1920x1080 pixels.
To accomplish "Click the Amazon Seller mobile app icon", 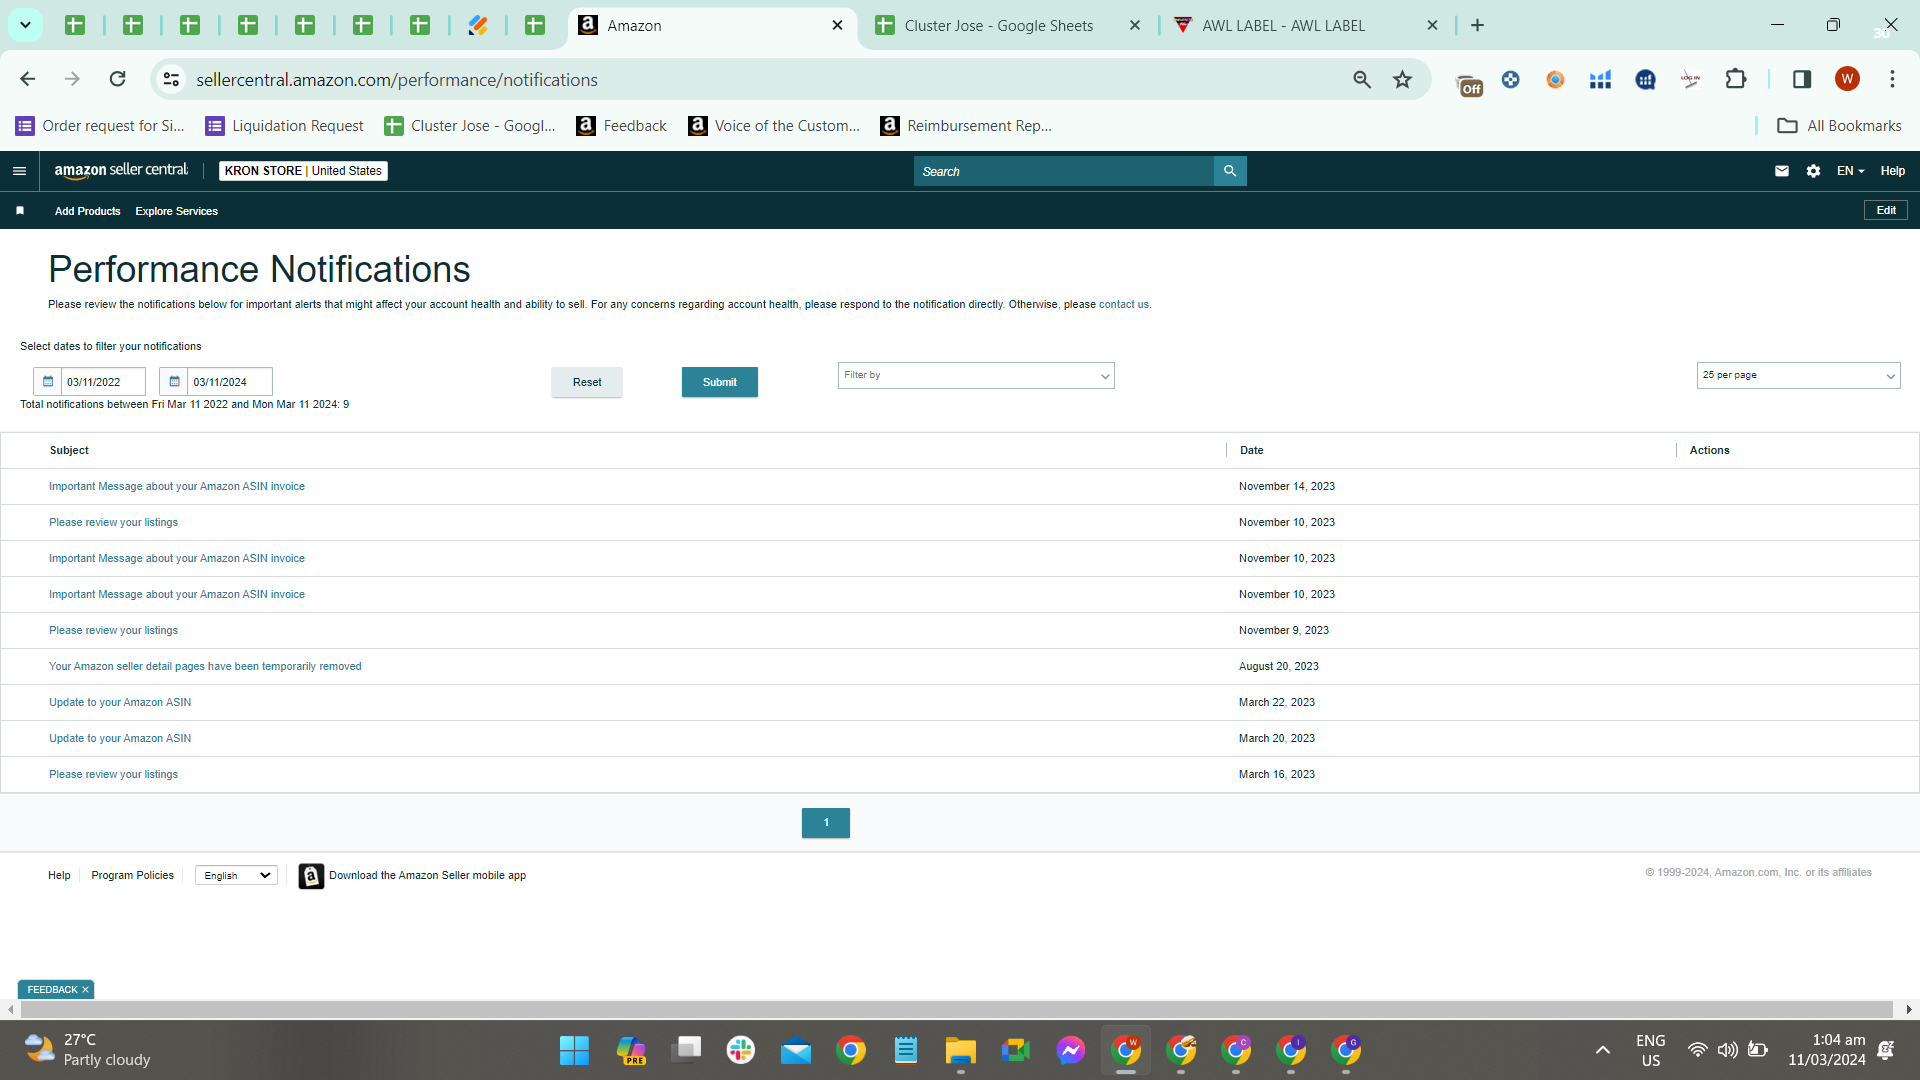I will click(311, 876).
